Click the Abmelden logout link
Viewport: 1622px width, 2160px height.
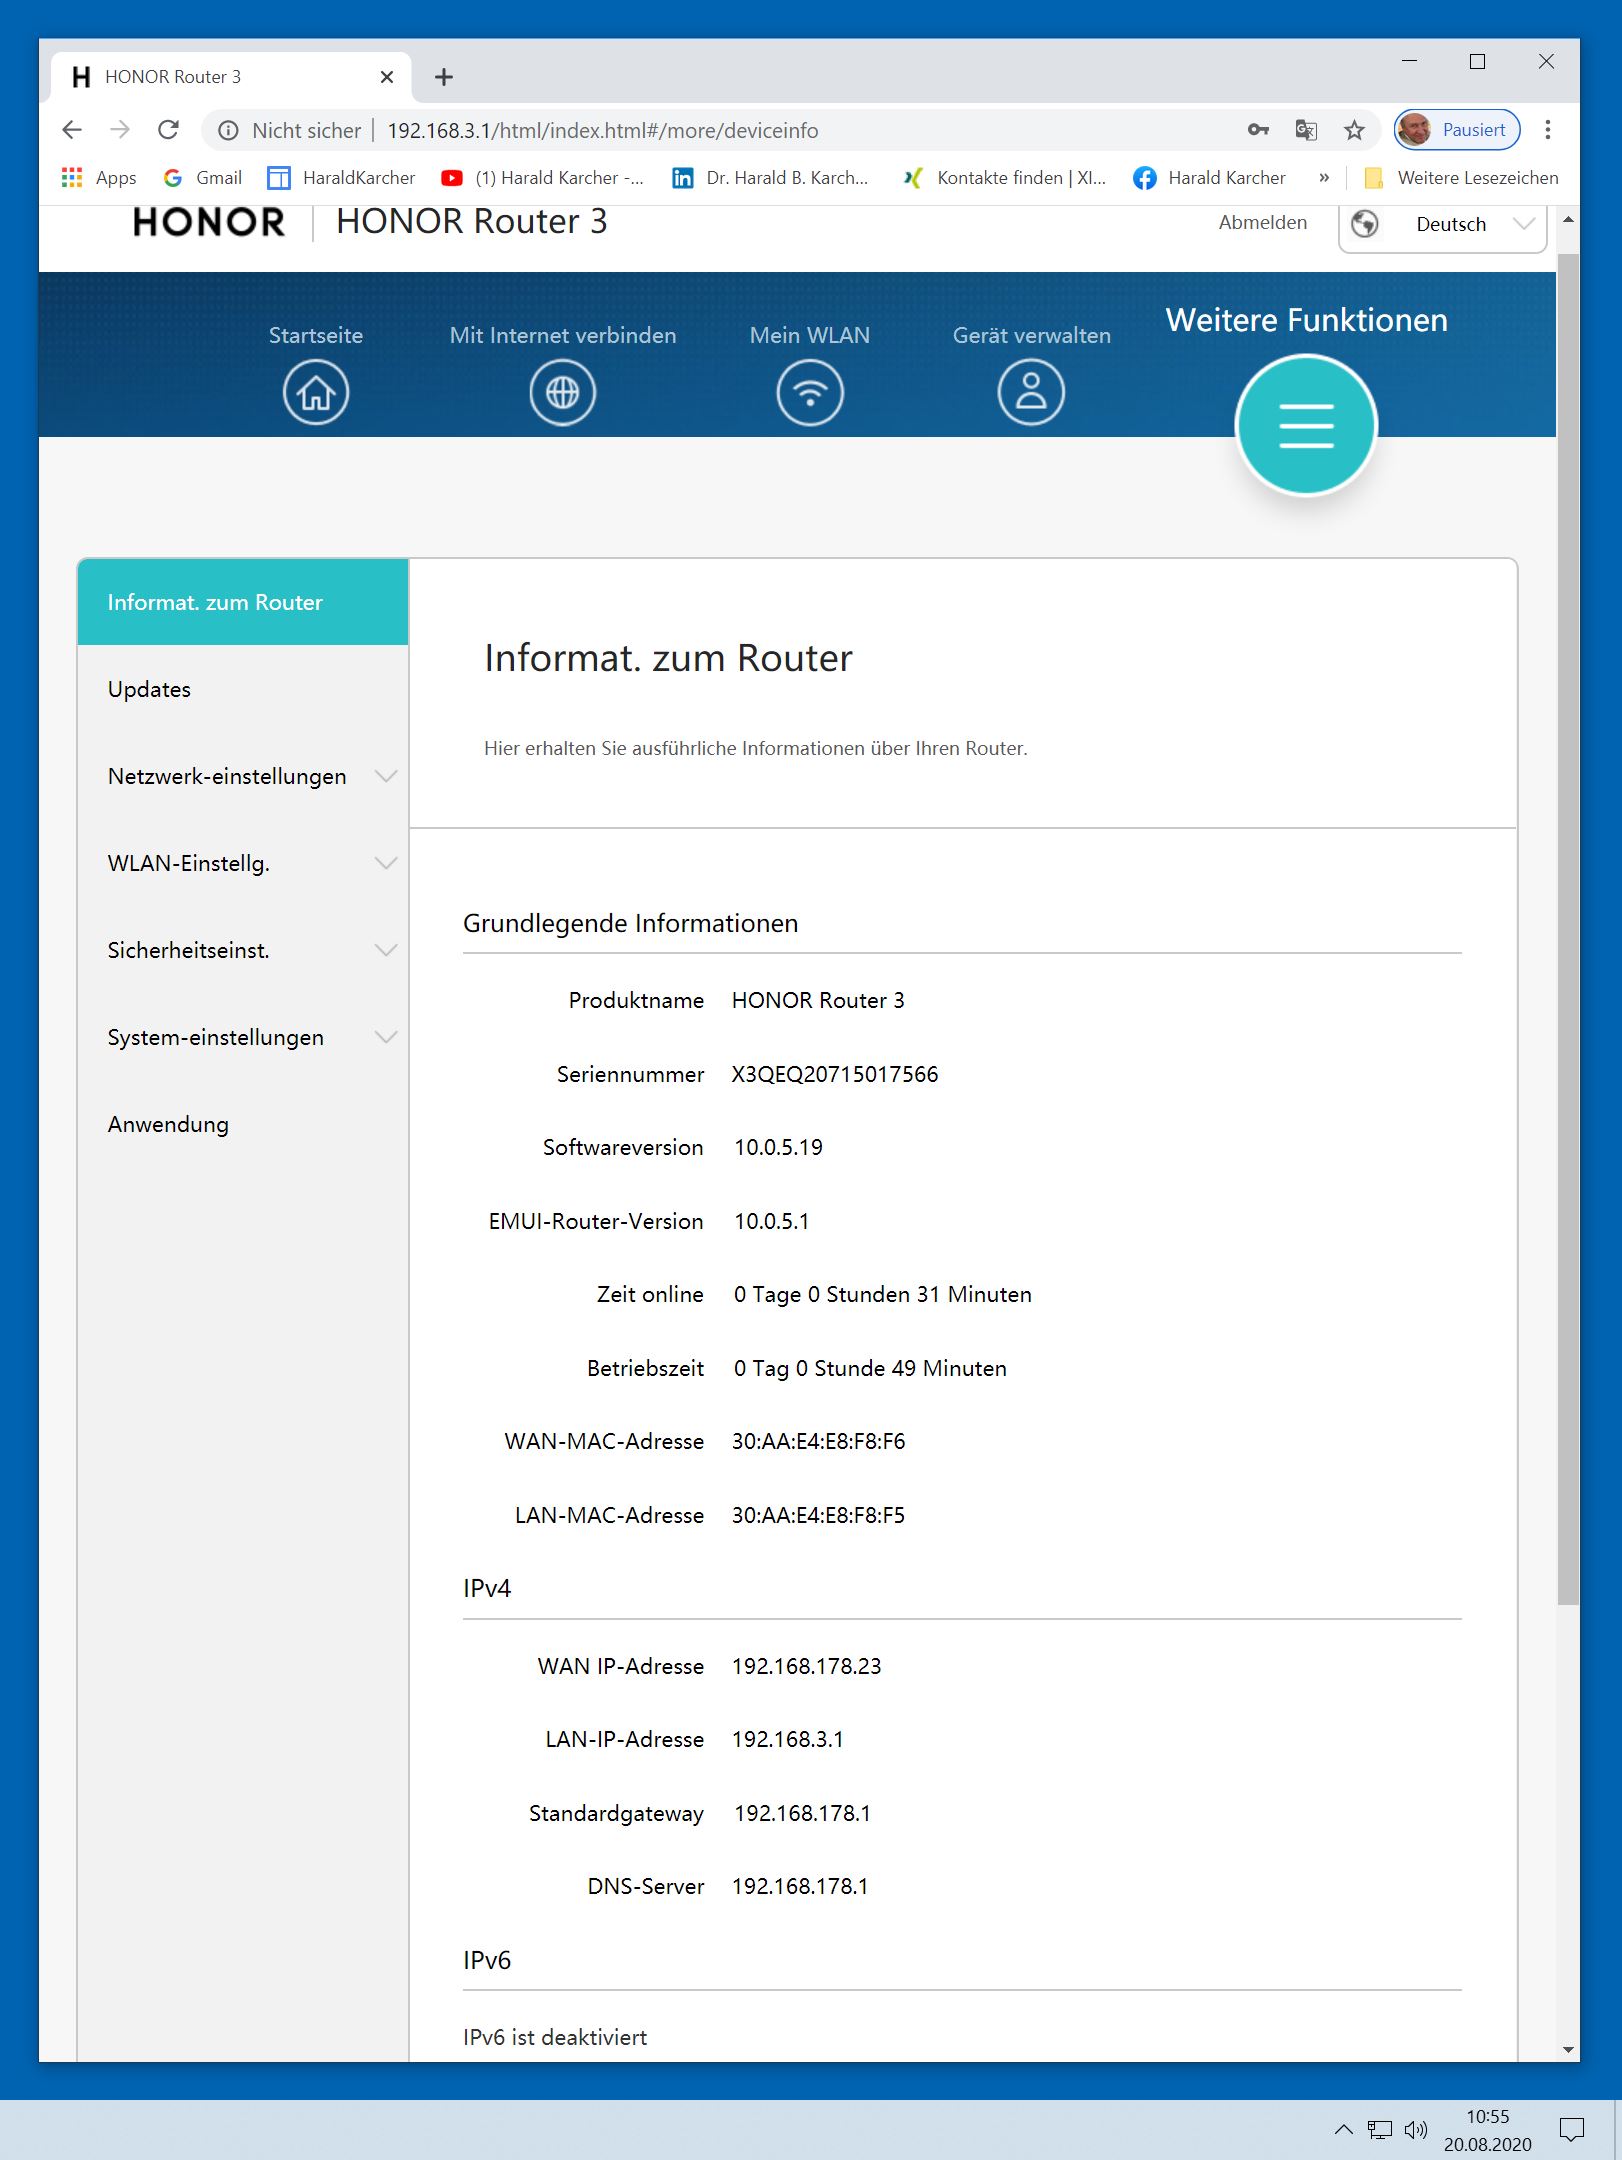tap(1262, 222)
